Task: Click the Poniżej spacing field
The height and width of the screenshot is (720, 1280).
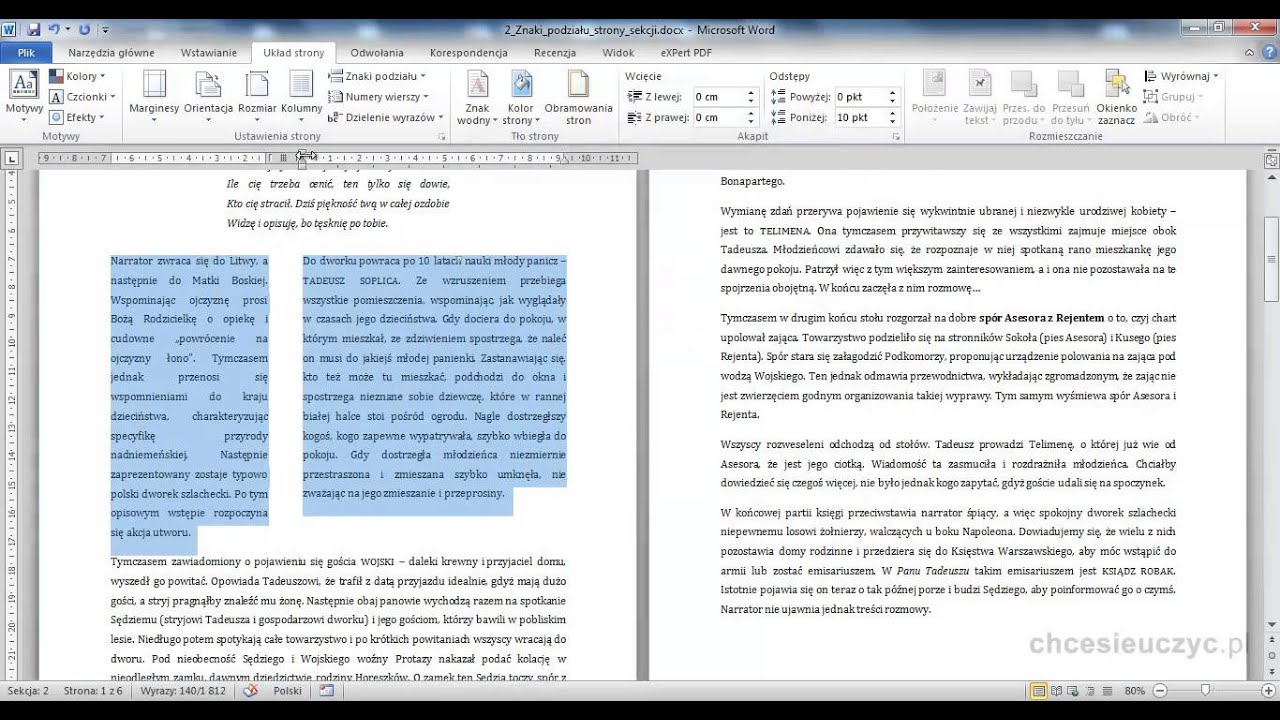Action: (860, 117)
